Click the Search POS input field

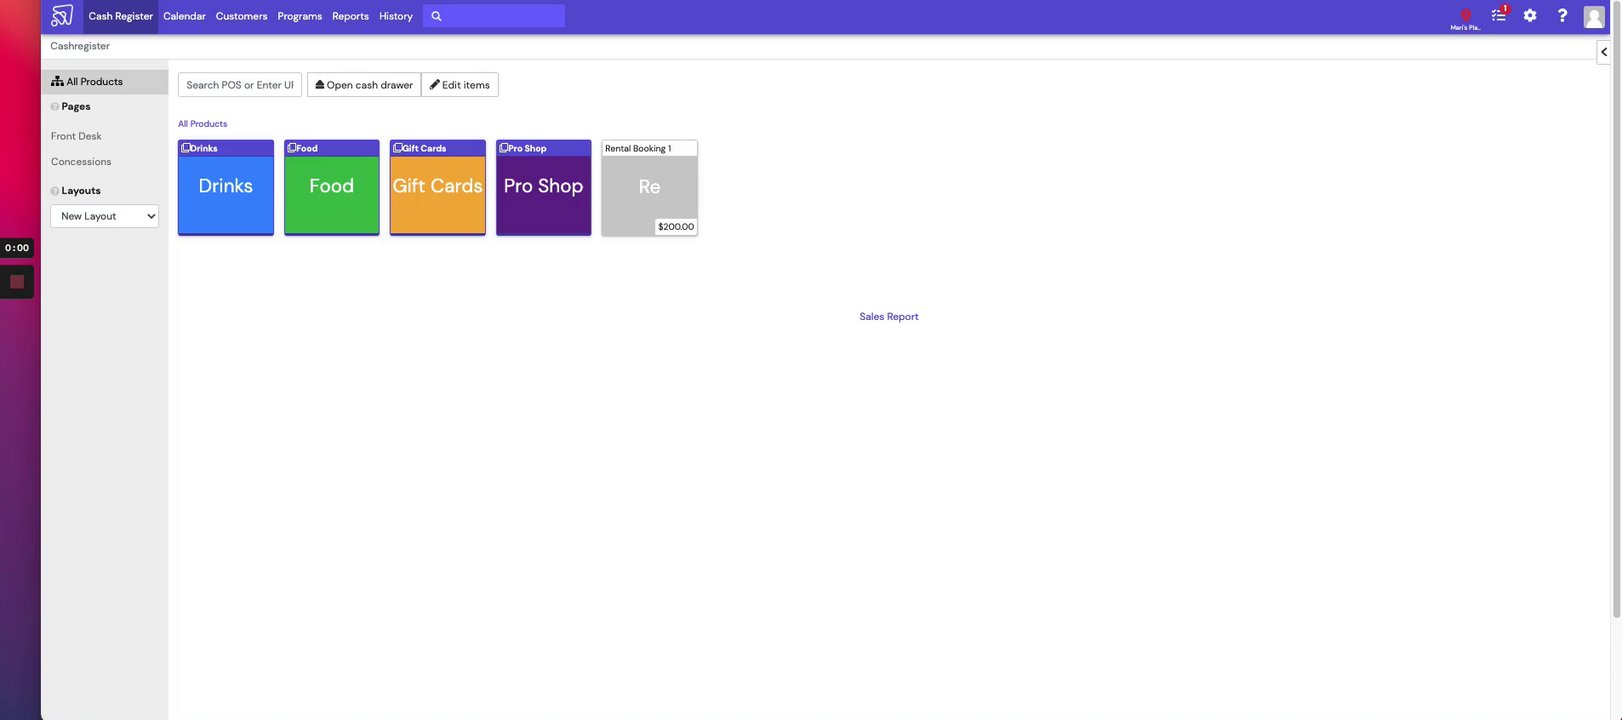pyautogui.click(x=240, y=85)
